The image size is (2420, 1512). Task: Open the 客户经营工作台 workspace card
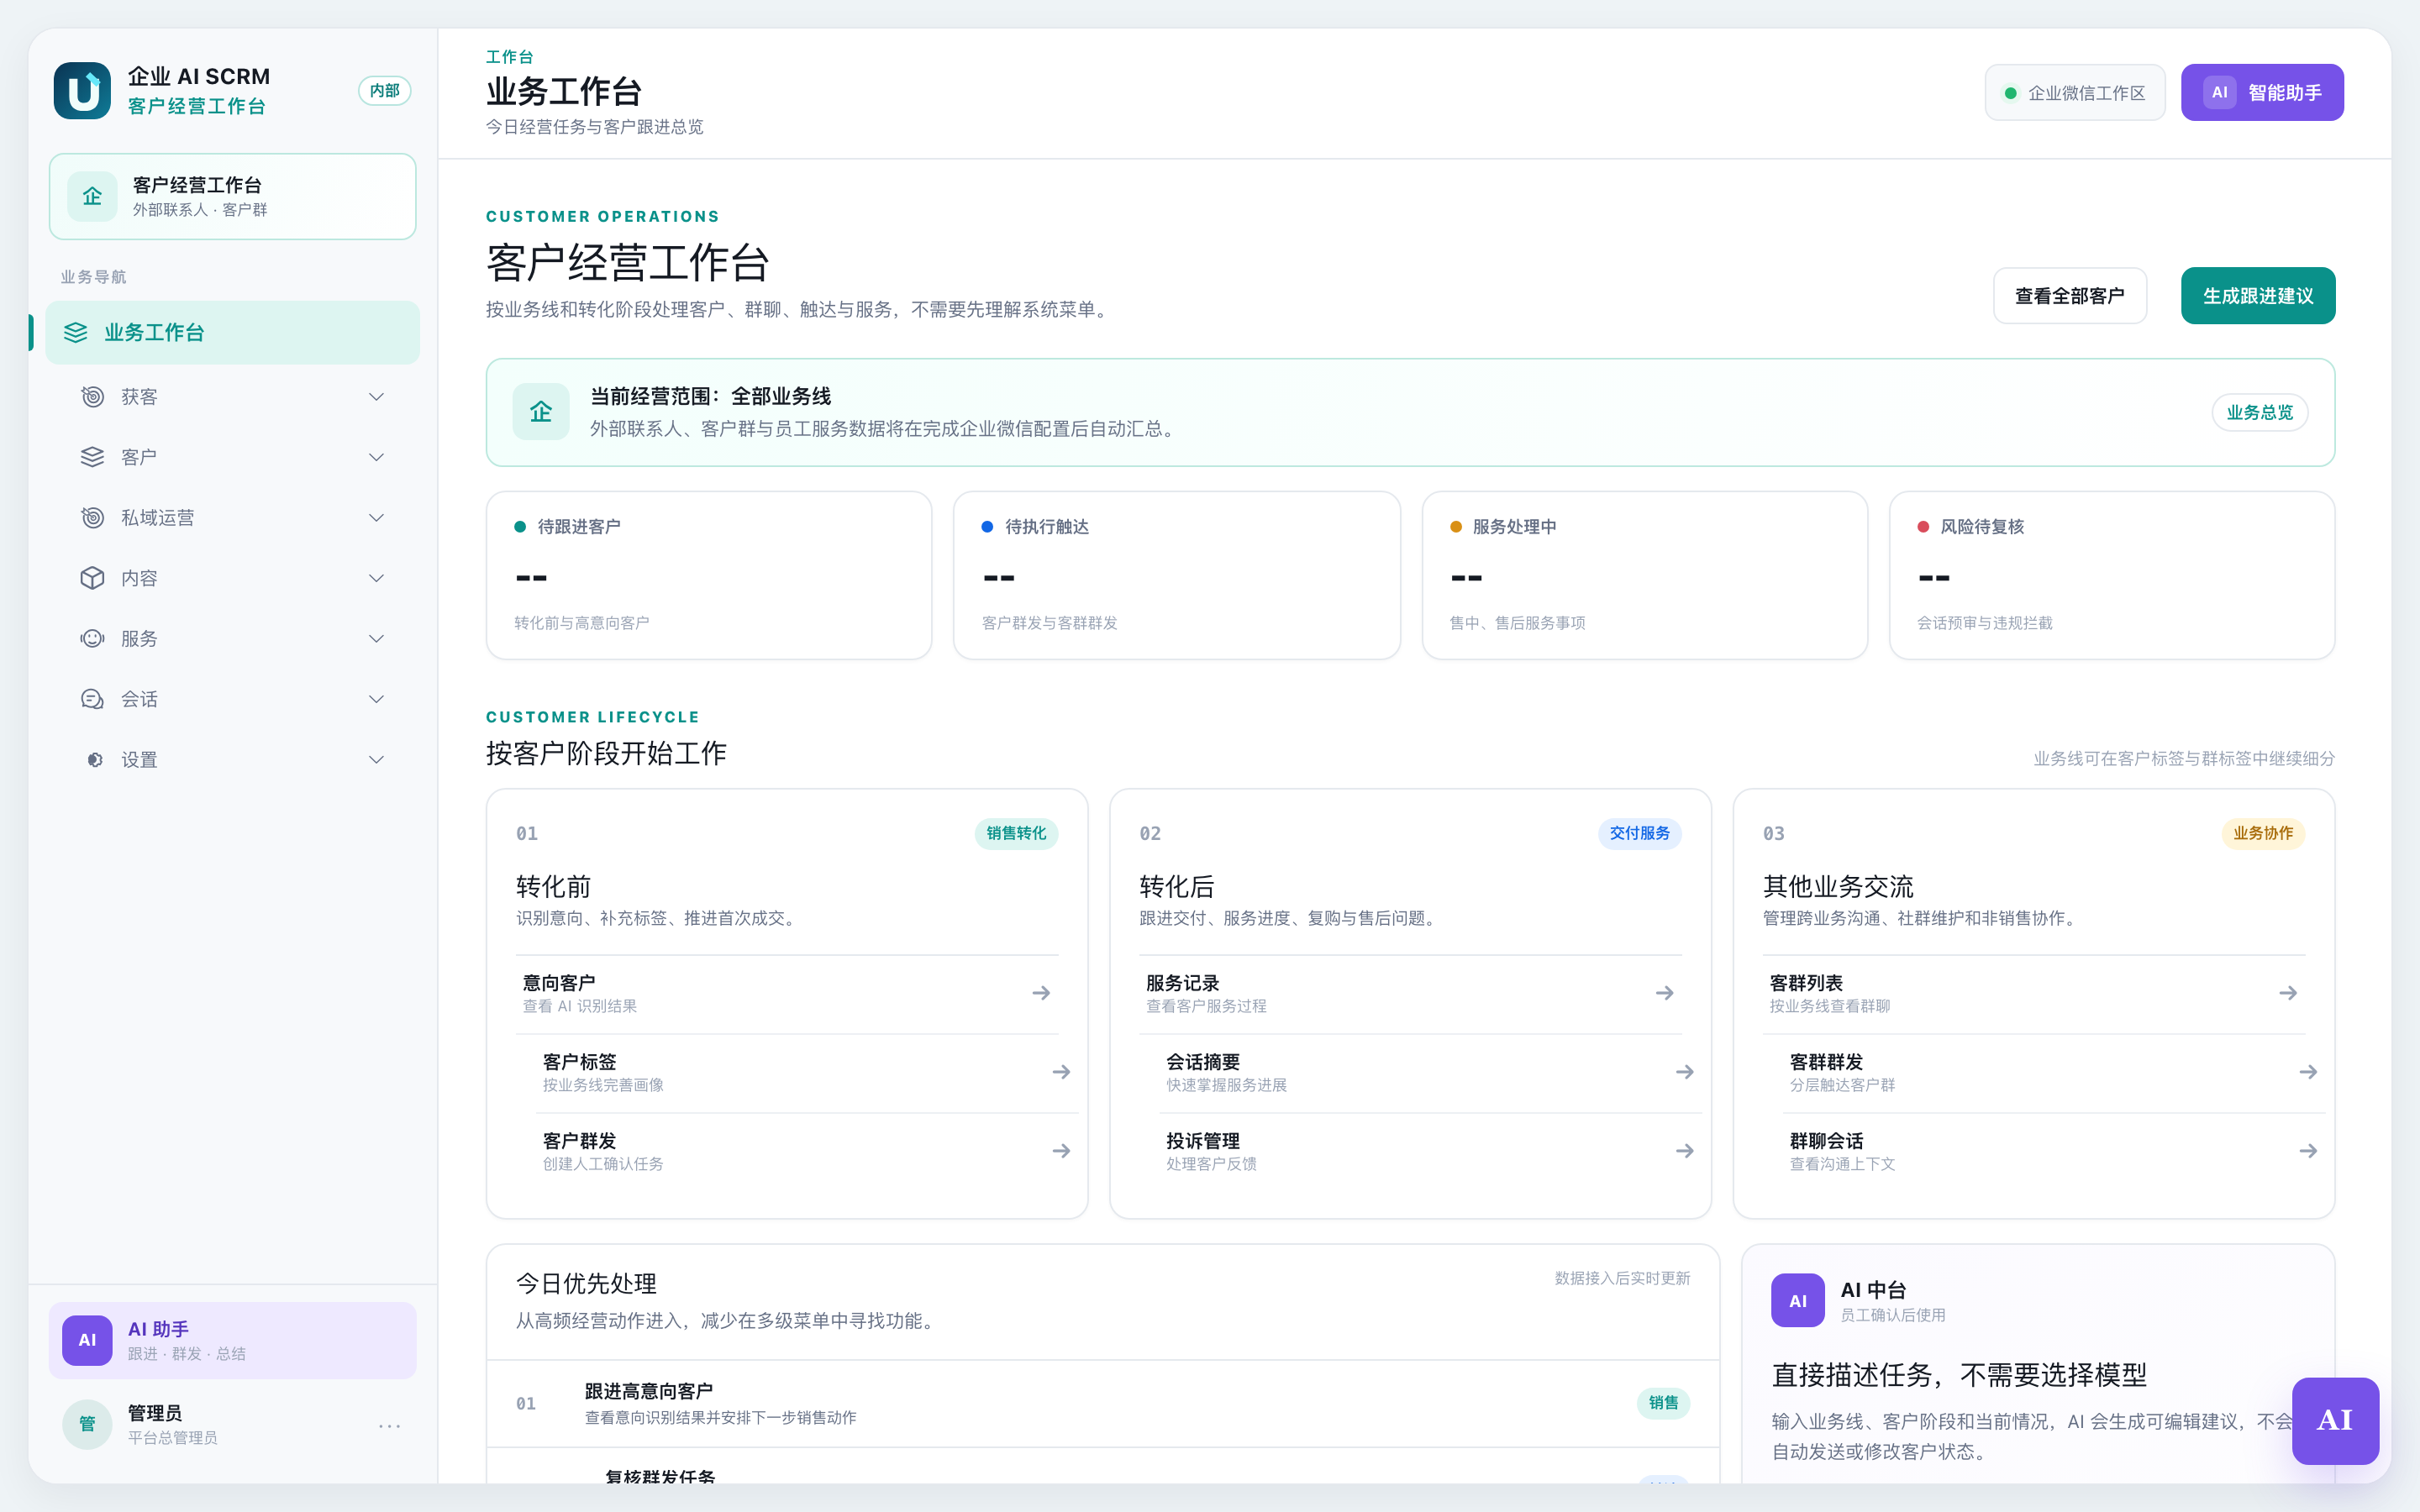(x=232, y=196)
